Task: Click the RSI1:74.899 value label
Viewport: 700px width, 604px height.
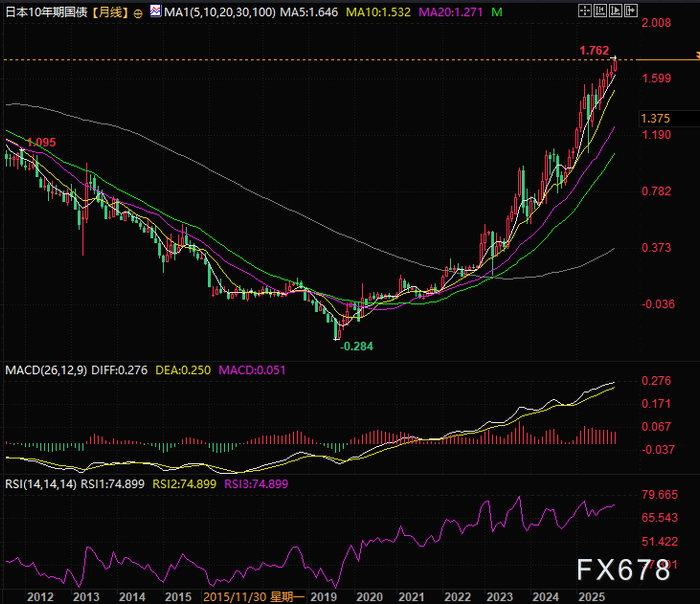Action: point(112,484)
